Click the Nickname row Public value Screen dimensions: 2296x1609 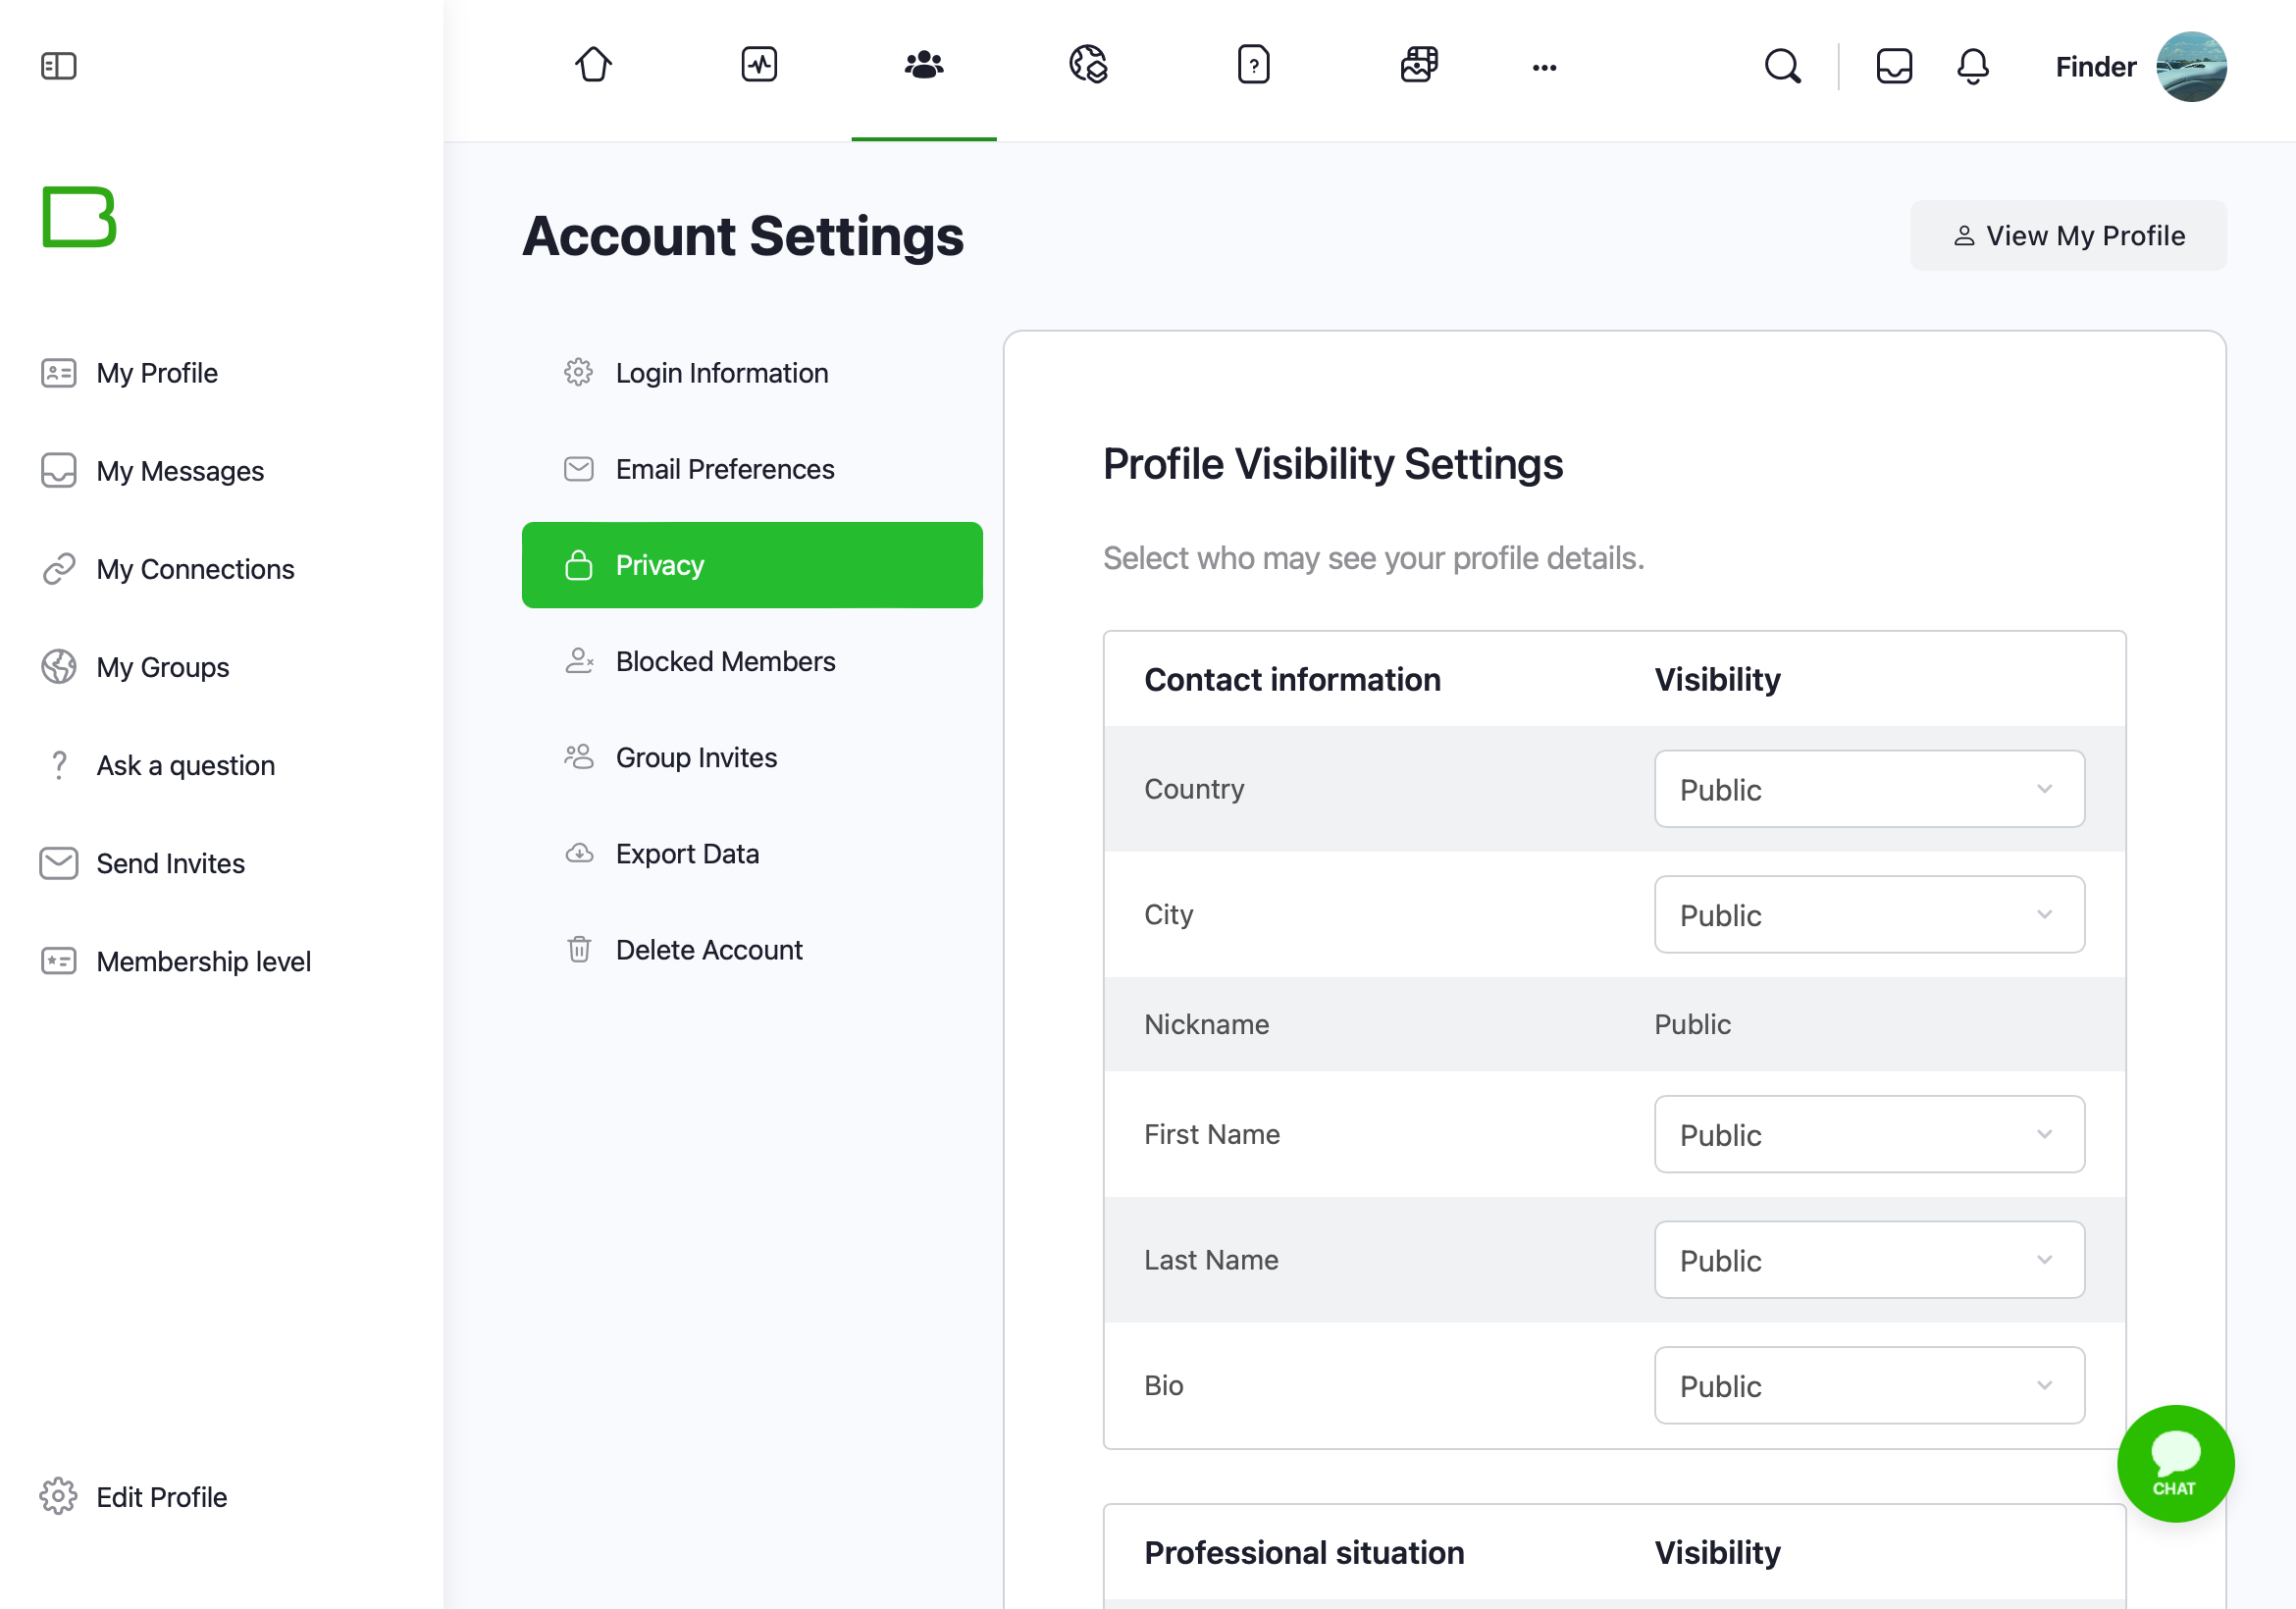tap(1692, 1024)
